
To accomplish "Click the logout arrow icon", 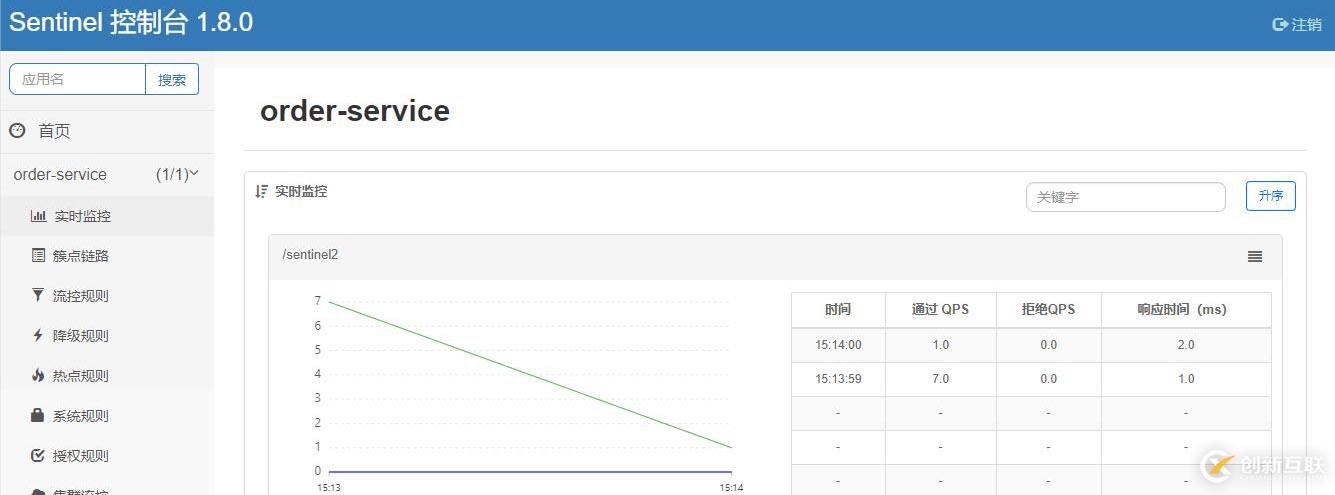I will click(x=1280, y=24).
